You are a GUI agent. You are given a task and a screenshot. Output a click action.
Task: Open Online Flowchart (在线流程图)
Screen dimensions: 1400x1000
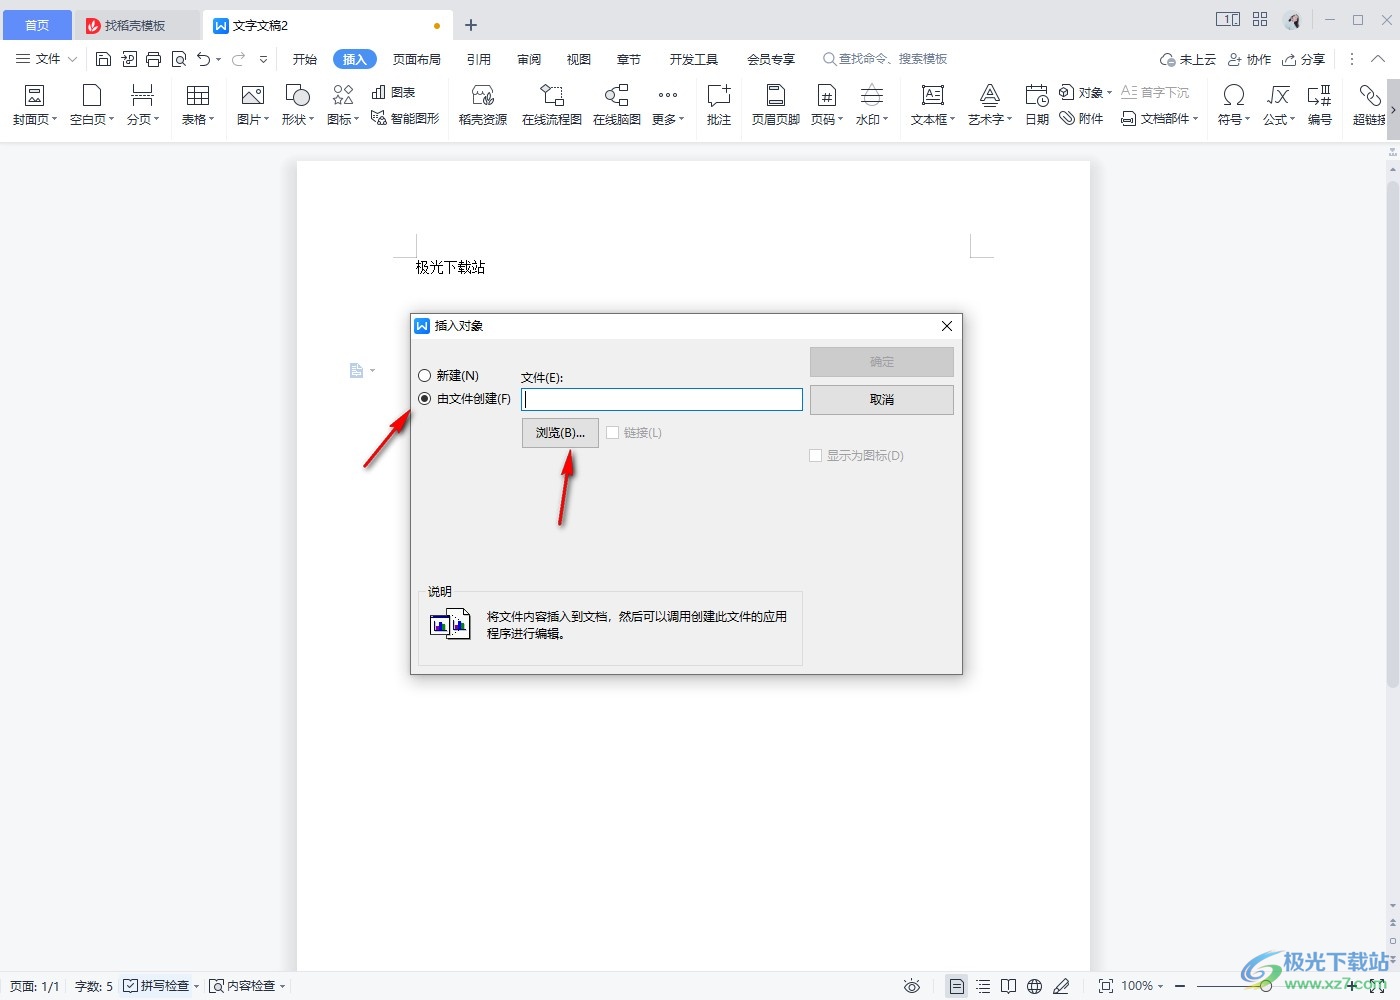click(x=552, y=105)
